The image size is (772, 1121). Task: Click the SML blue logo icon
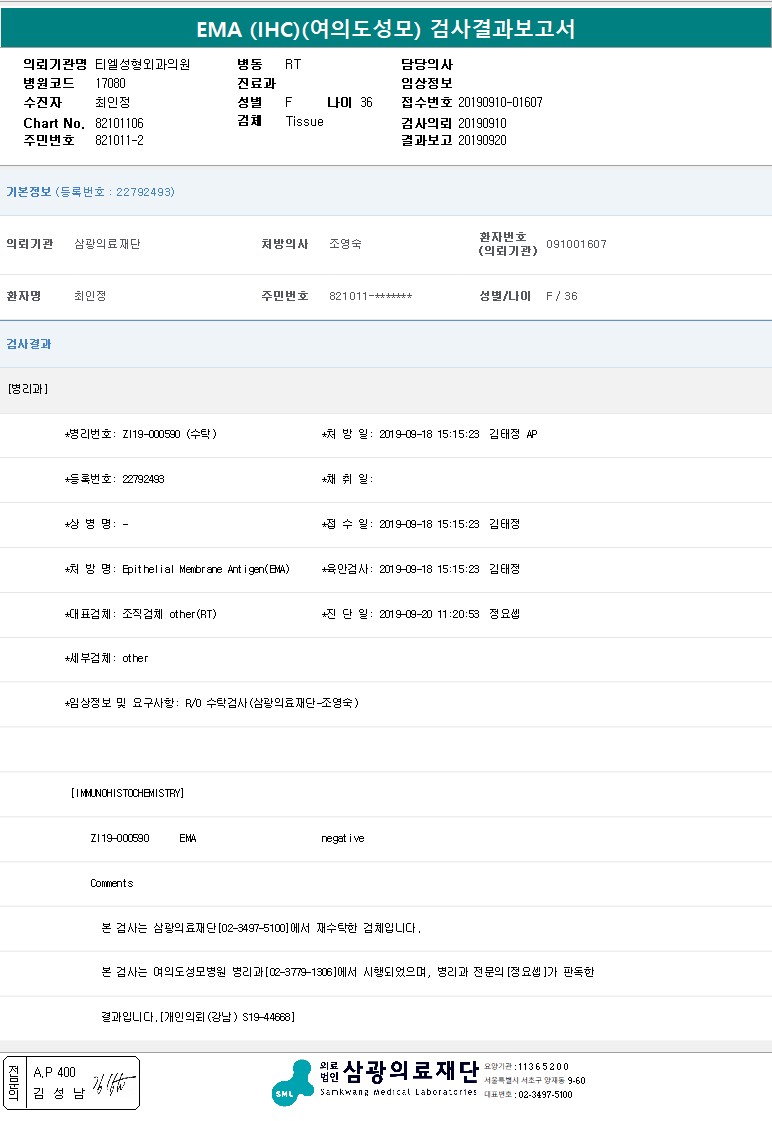pyautogui.click(x=293, y=1082)
